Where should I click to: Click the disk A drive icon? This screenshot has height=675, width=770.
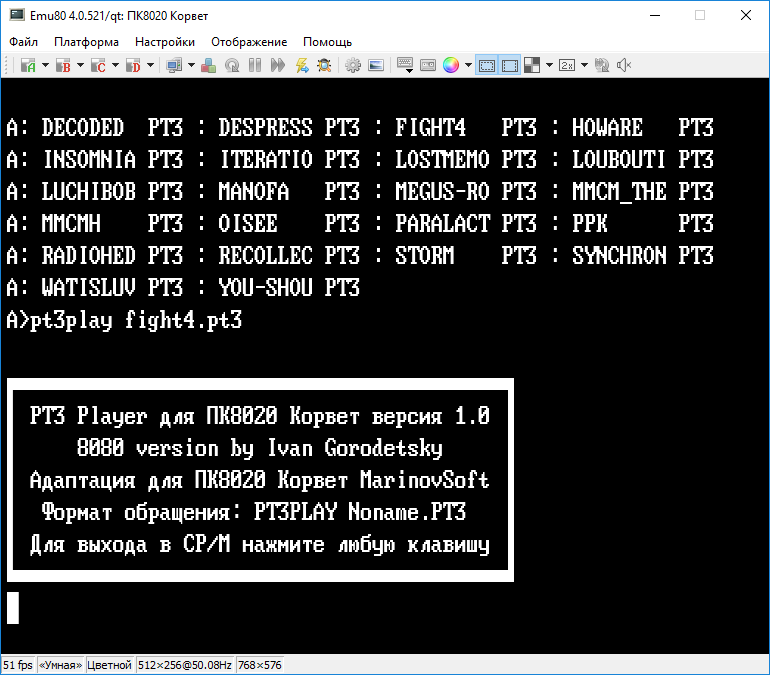[x=27, y=65]
